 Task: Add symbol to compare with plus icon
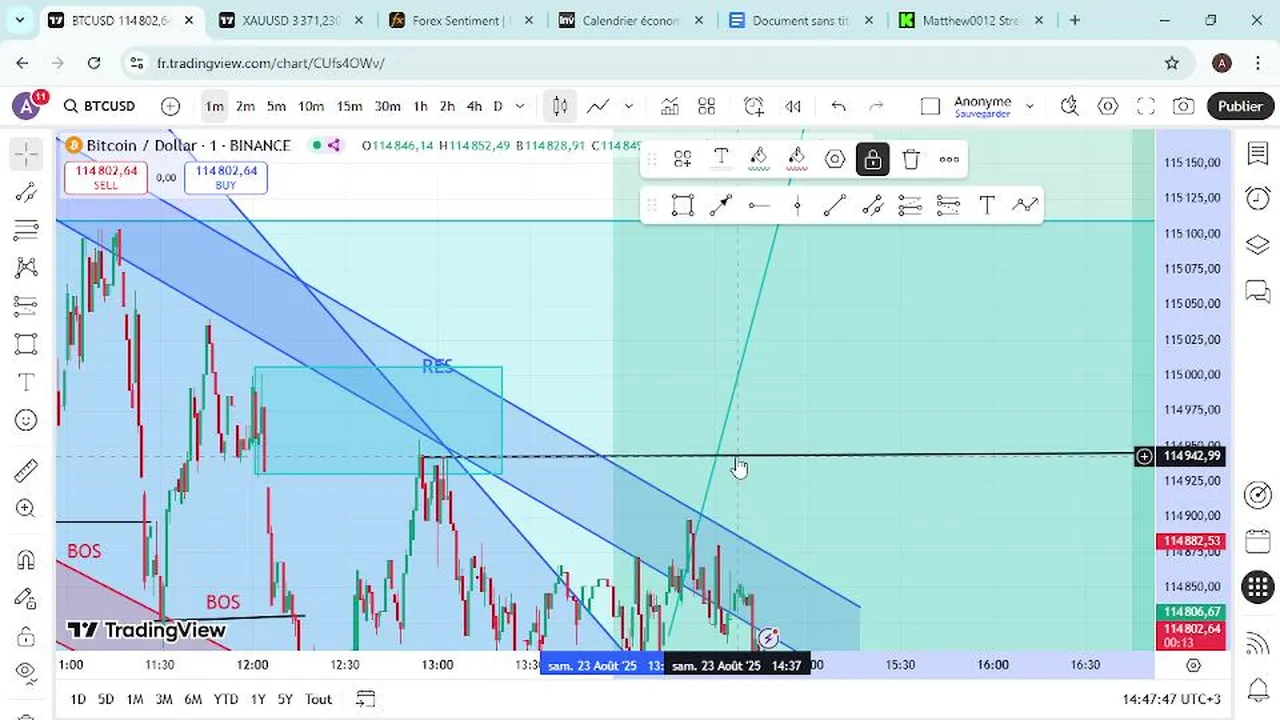point(170,106)
